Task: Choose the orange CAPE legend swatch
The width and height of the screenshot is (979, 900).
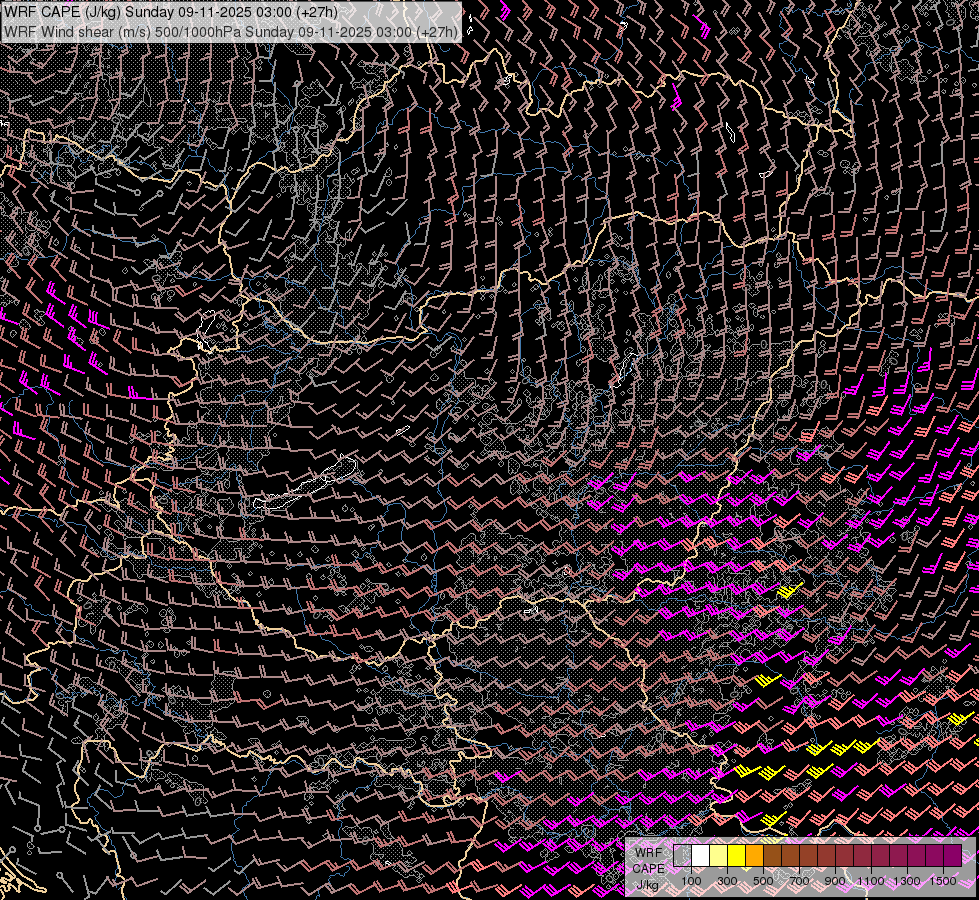Action: pos(754,856)
